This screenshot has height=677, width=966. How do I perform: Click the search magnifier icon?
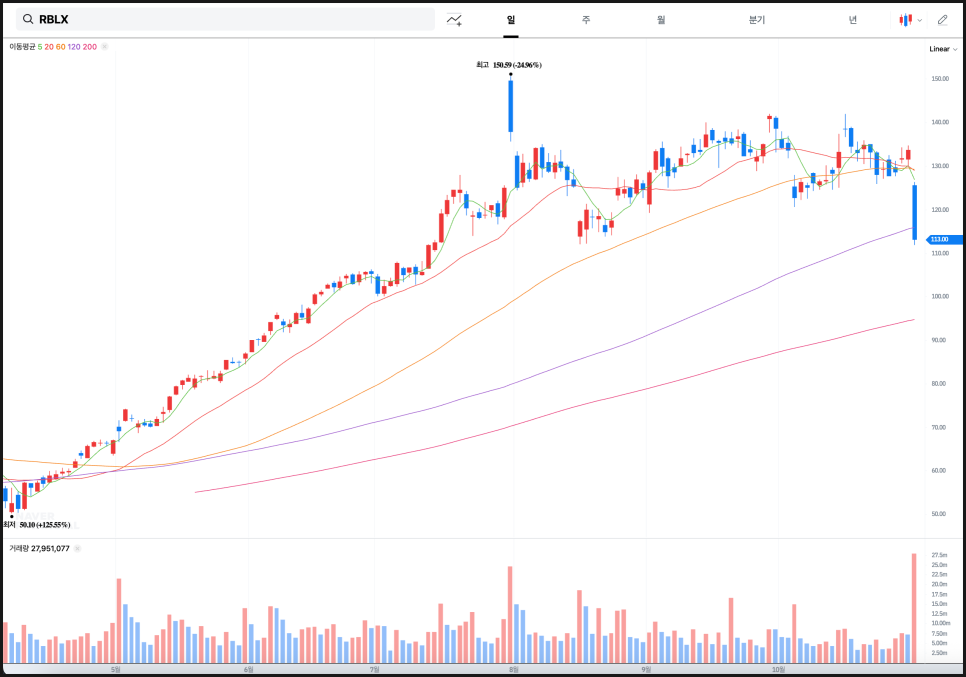(x=26, y=19)
